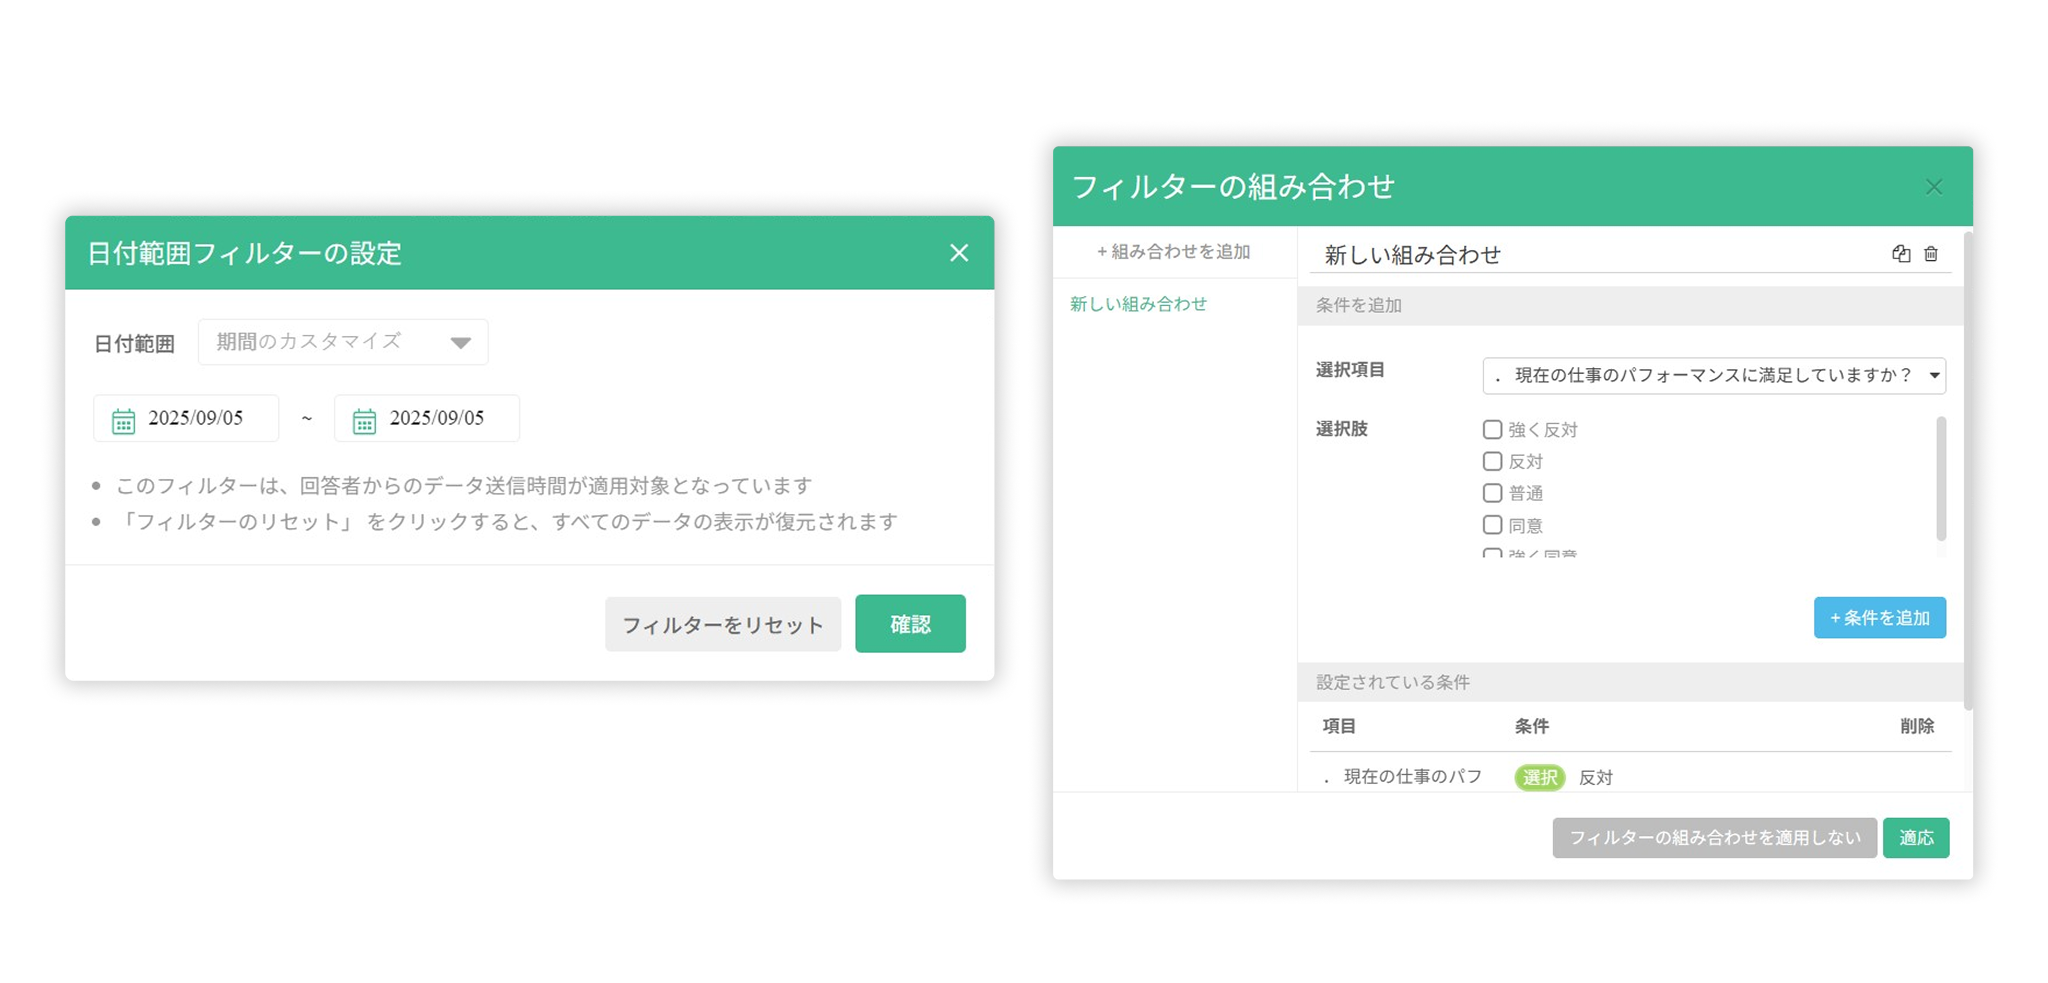Close the 日付範囲フィルターの設定 dialog
The width and height of the screenshot is (2048, 983).
coord(959,253)
